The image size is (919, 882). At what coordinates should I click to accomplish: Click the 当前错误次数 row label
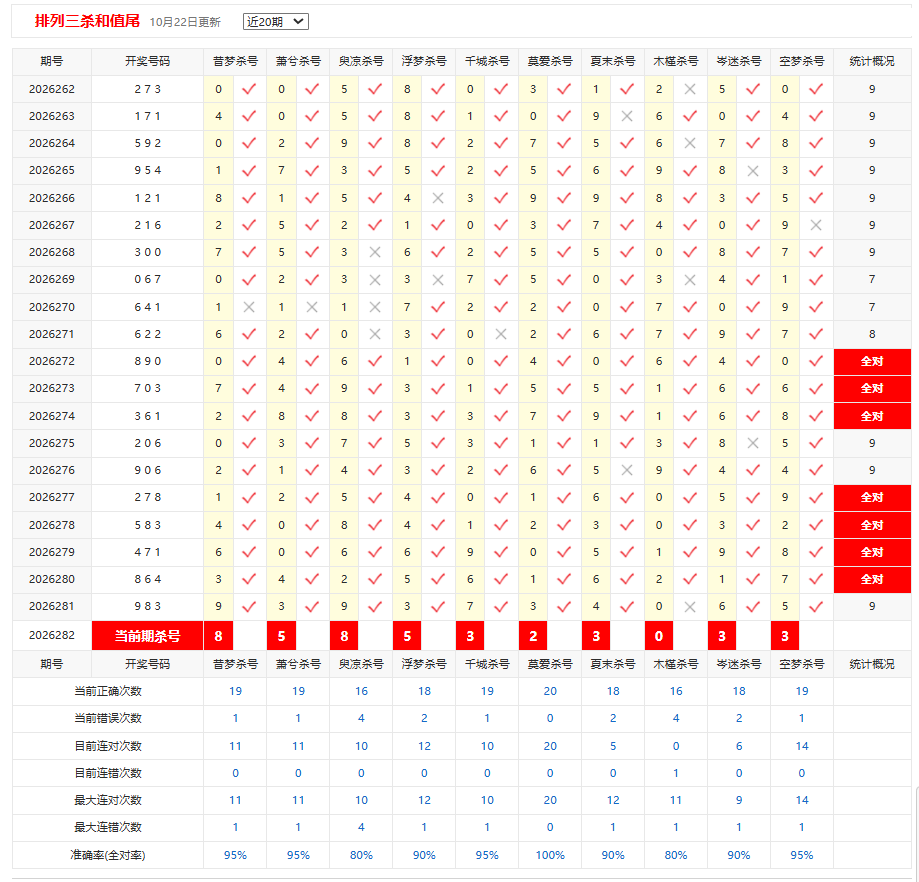pos(108,718)
